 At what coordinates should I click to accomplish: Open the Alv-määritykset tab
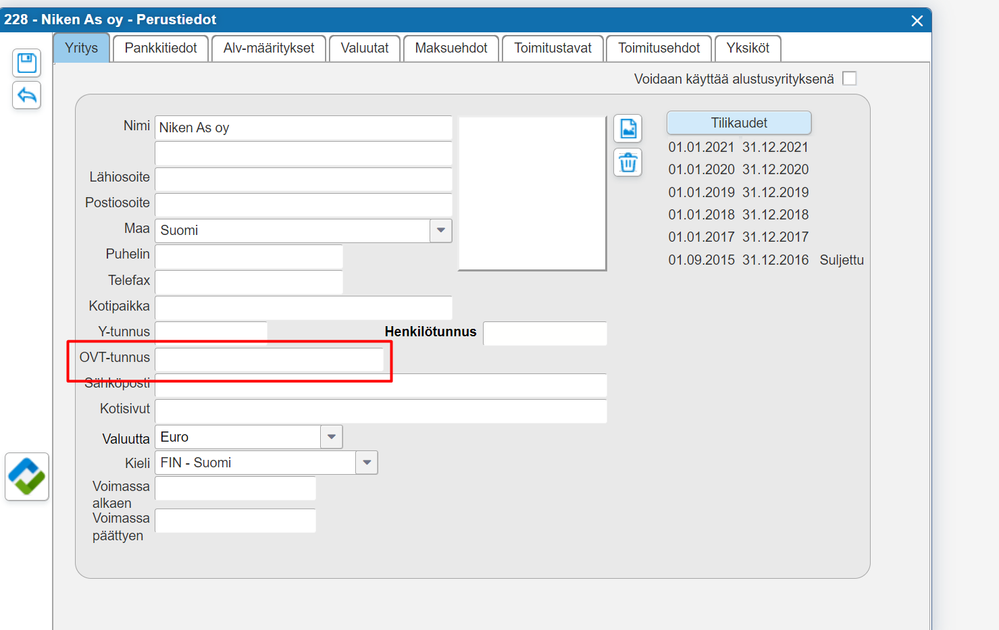tap(269, 48)
